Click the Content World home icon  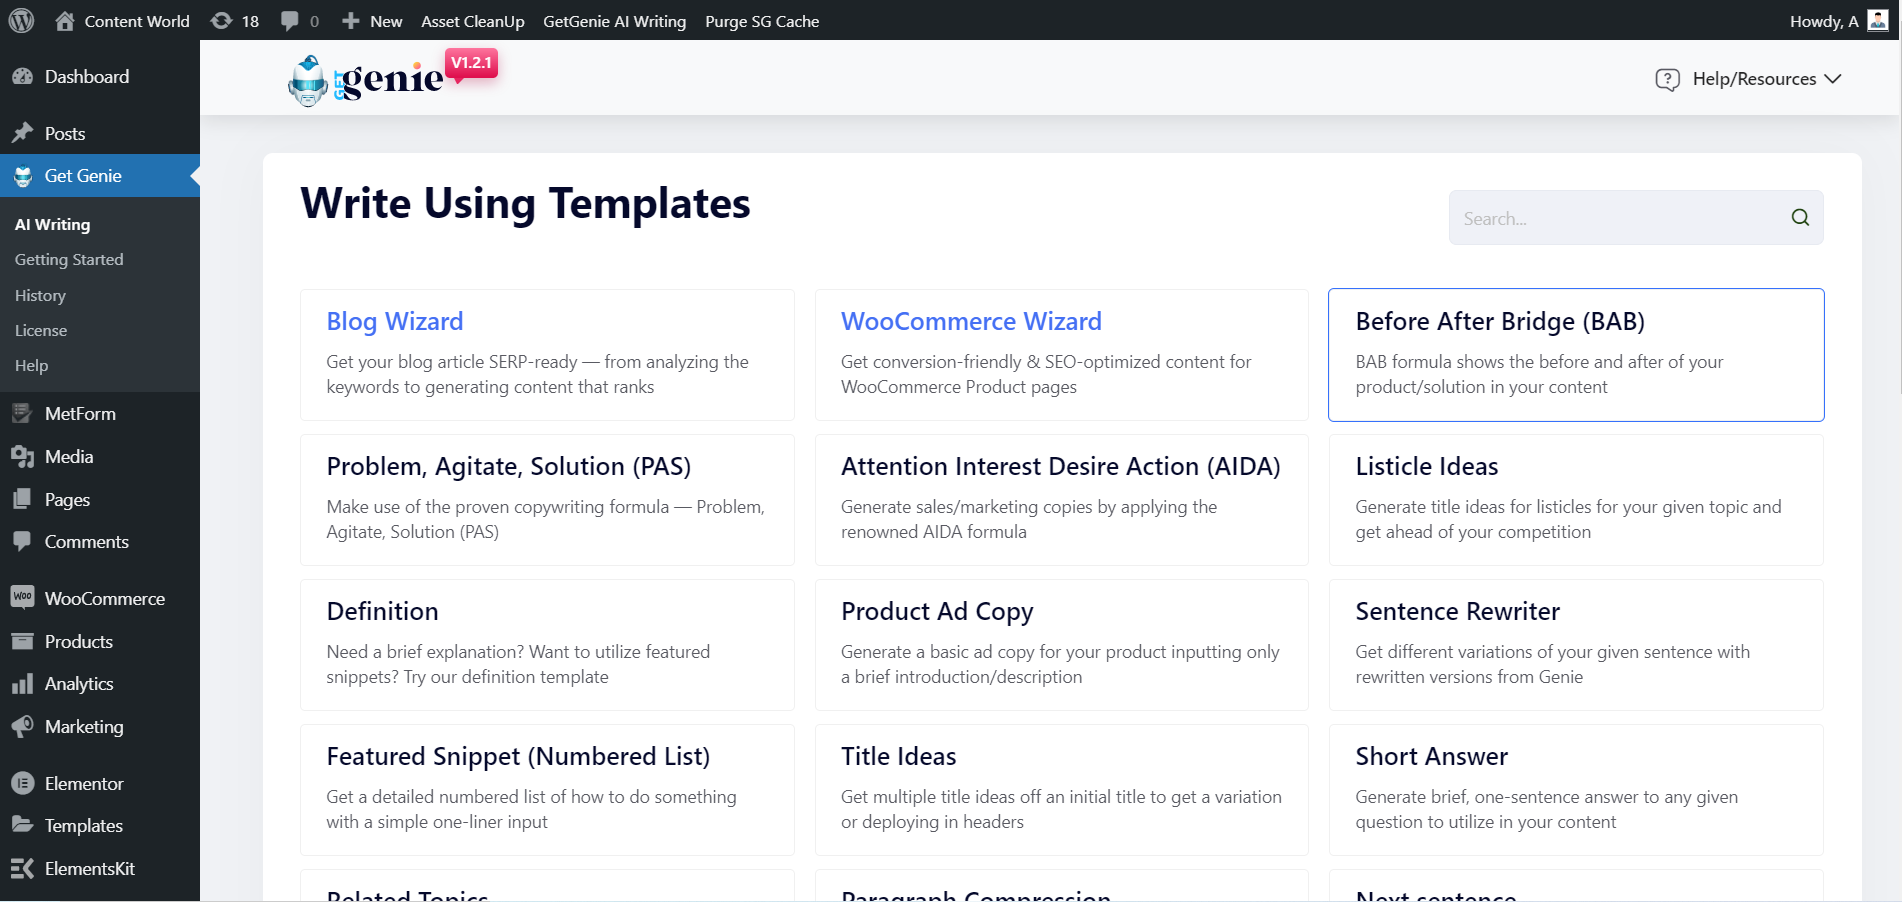pyautogui.click(x=65, y=21)
